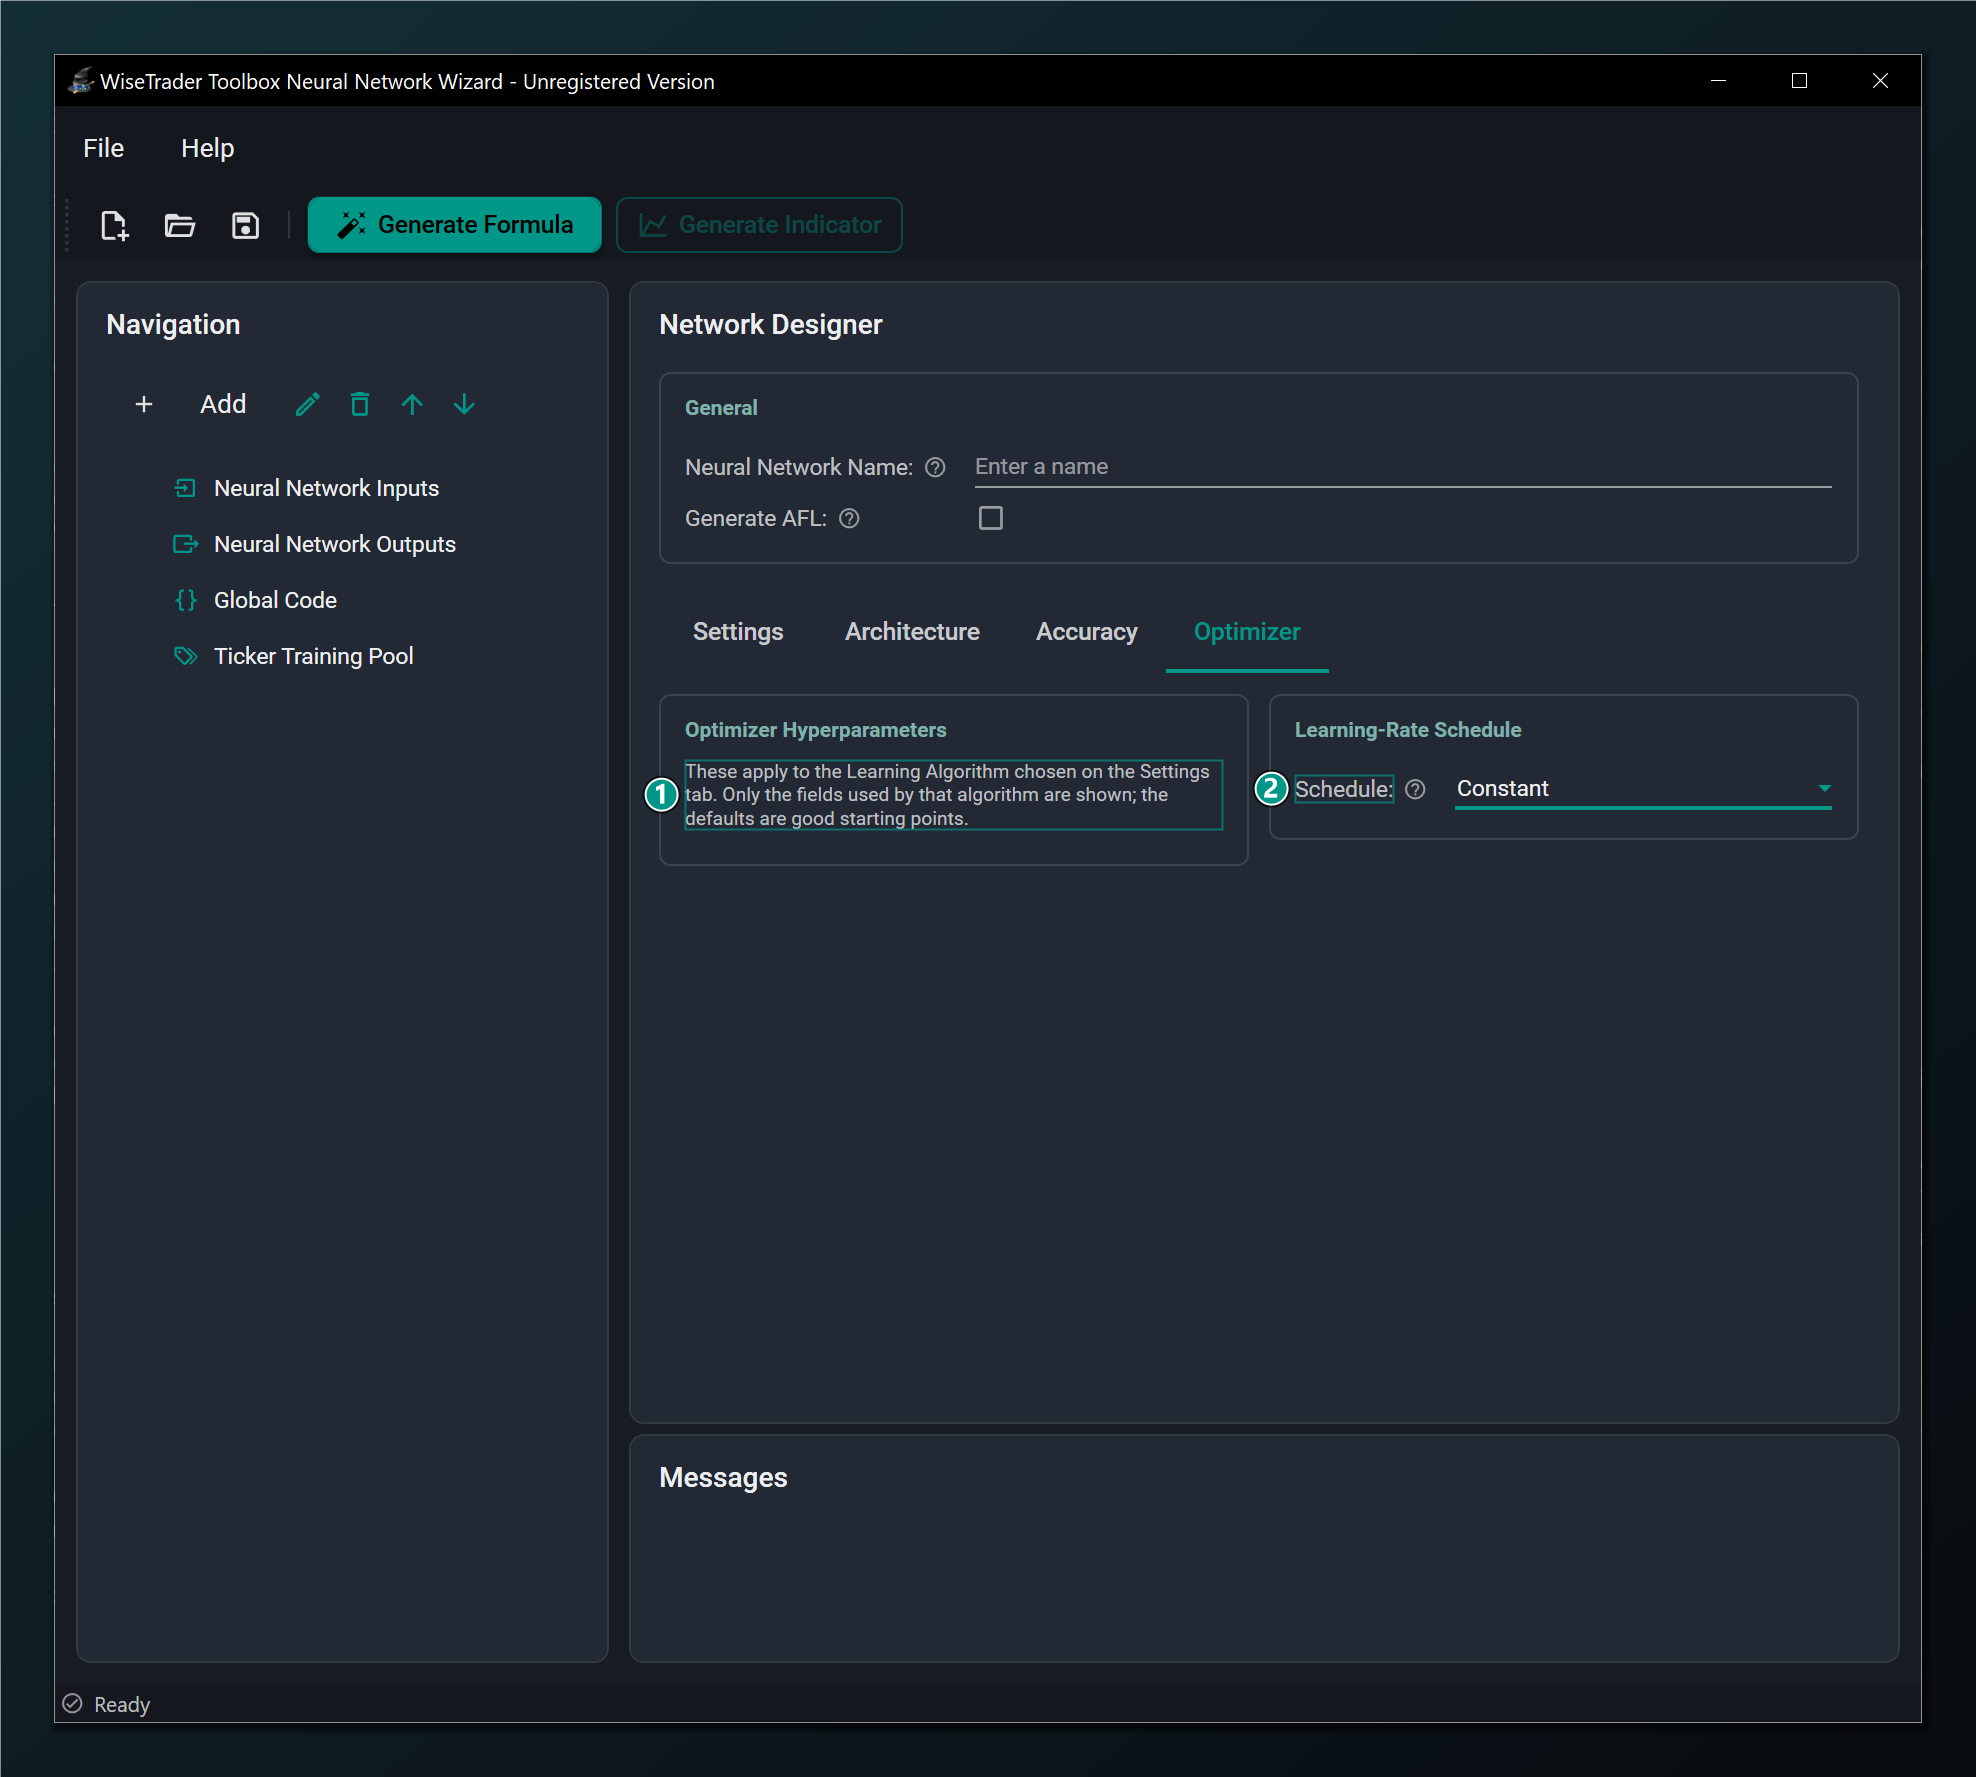Maximize the WiseTrader wizard window
Screen dimensions: 1976x1777
point(1799,81)
